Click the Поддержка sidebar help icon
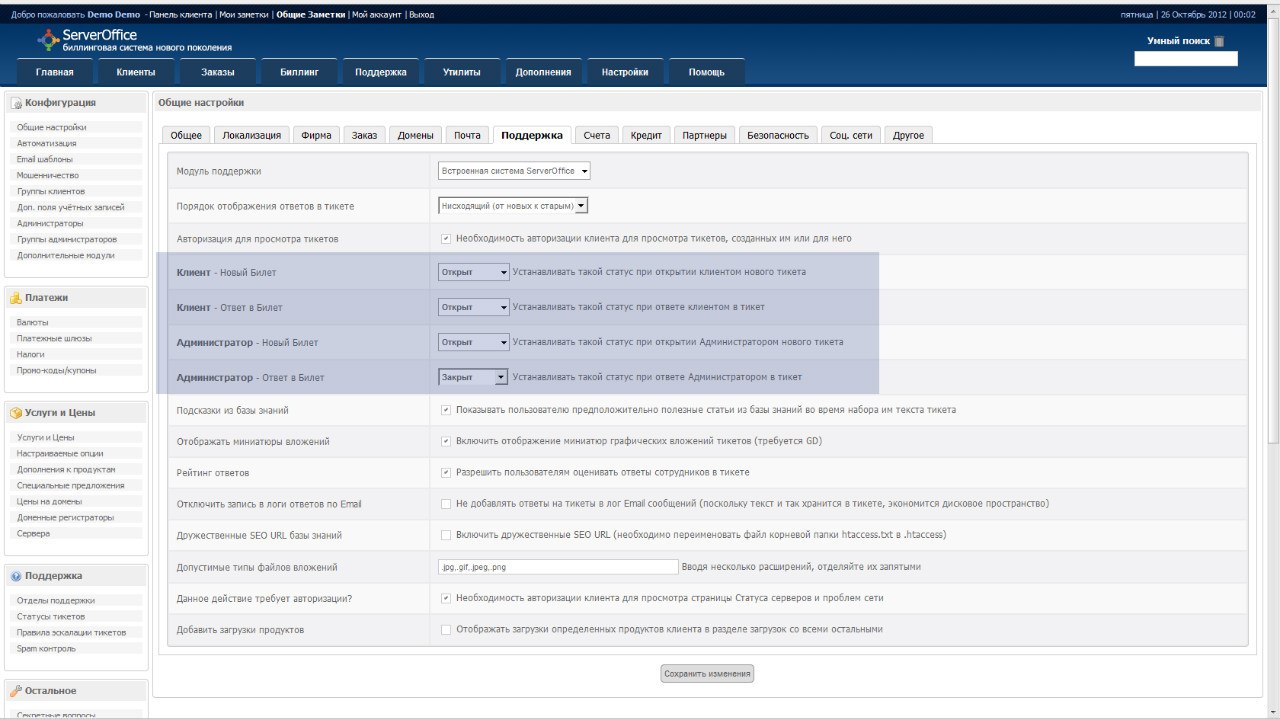Viewport: 1280px width, 719px height. pos(17,576)
